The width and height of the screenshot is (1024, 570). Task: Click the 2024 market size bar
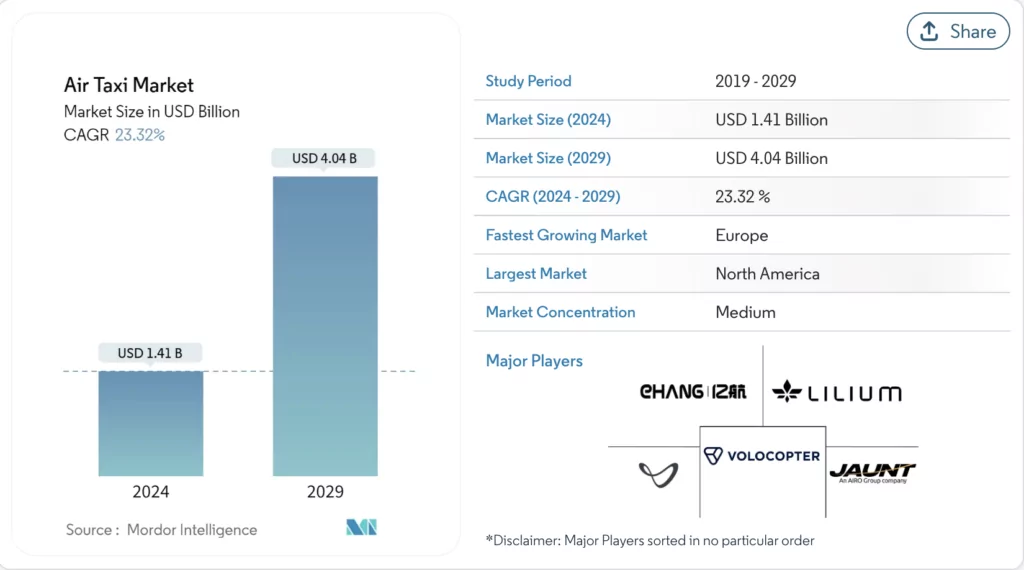(x=150, y=423)
